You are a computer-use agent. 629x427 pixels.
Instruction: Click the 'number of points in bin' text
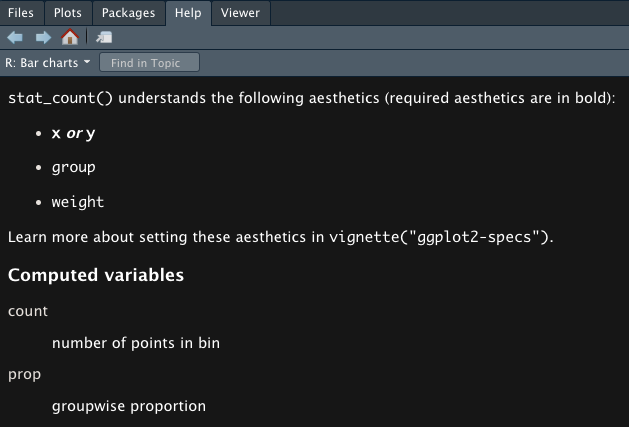coord(136,343)
